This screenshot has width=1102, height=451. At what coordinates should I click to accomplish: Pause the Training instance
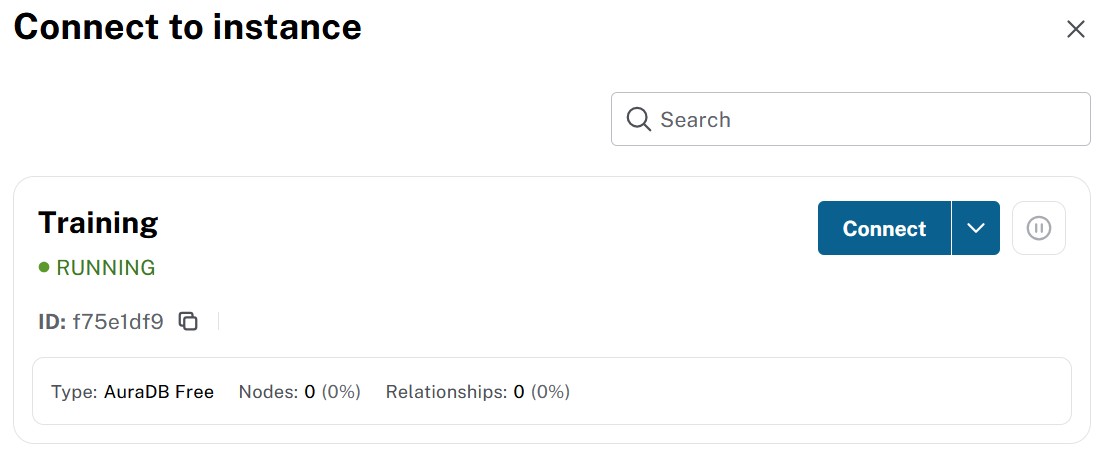tap(1039, 229)
